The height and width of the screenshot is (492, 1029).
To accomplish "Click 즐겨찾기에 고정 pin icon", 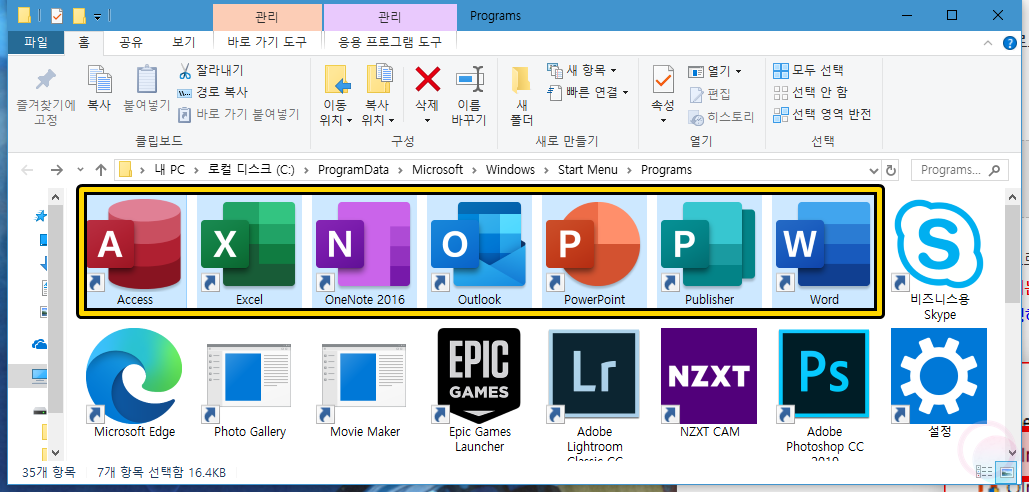I will 46,81.
